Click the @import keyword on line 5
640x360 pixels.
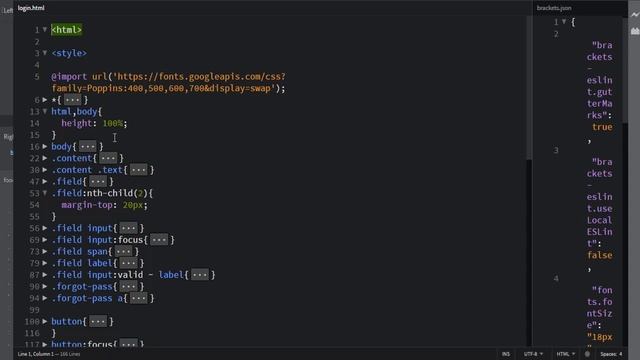pos(69,76)
